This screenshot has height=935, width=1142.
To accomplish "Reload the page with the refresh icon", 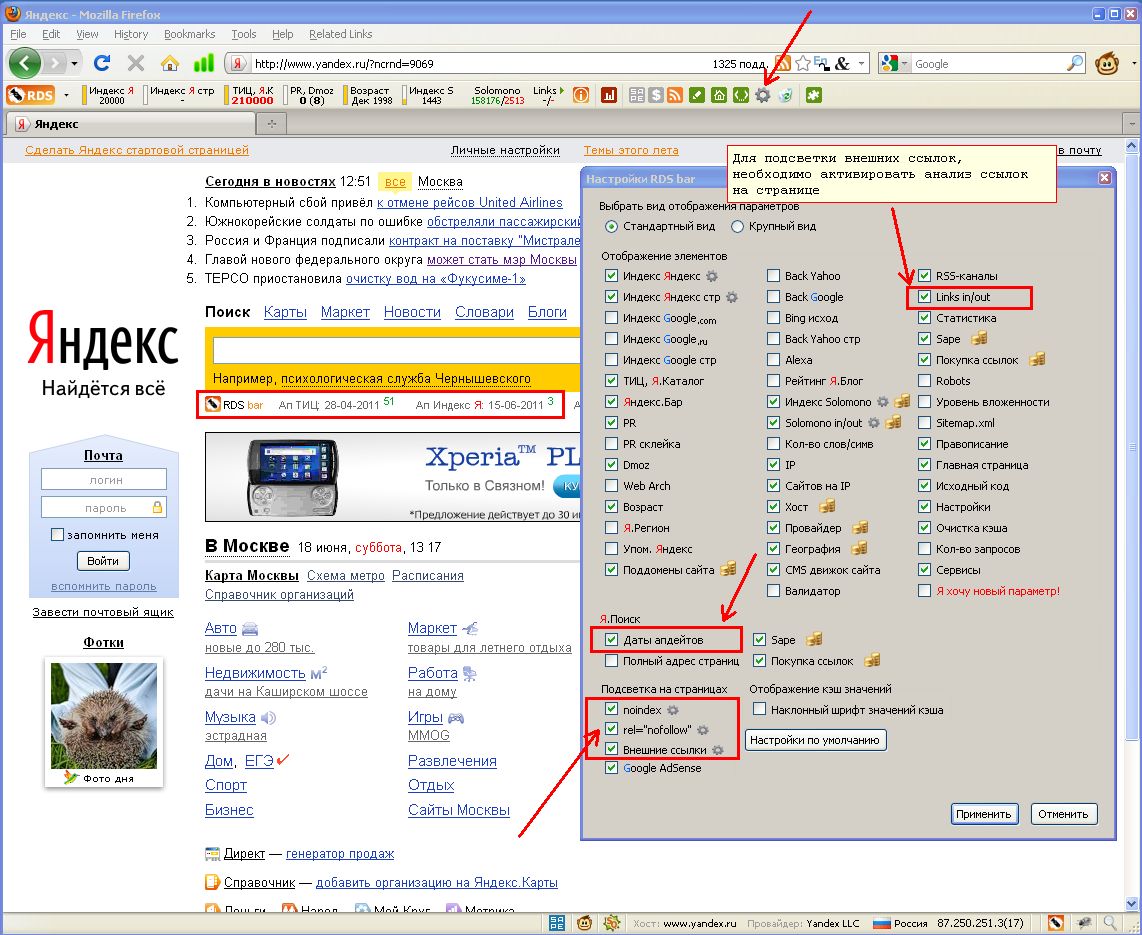I will click(x=101, y=63).
